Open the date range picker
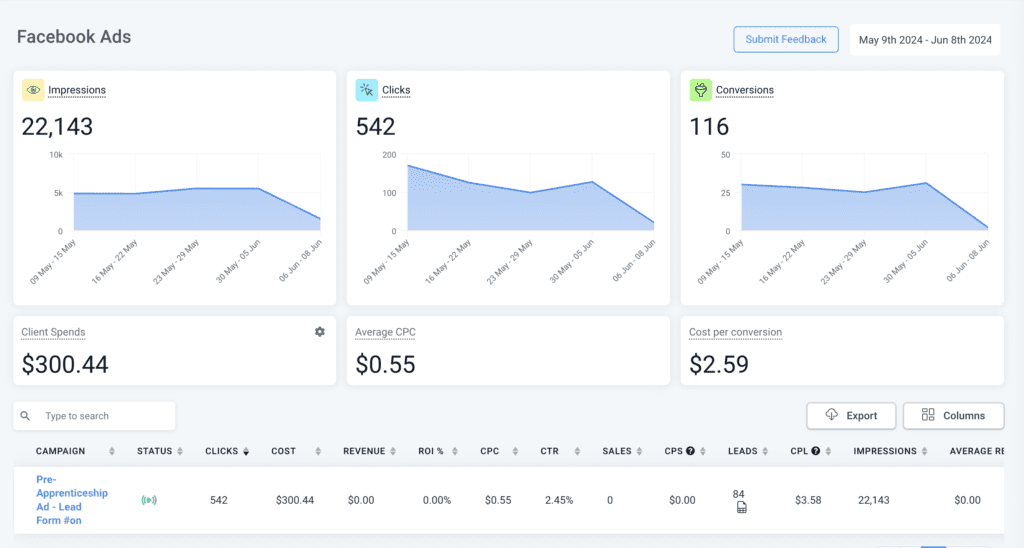This screenshot has height=548, width=1024. tap(925, 40)
